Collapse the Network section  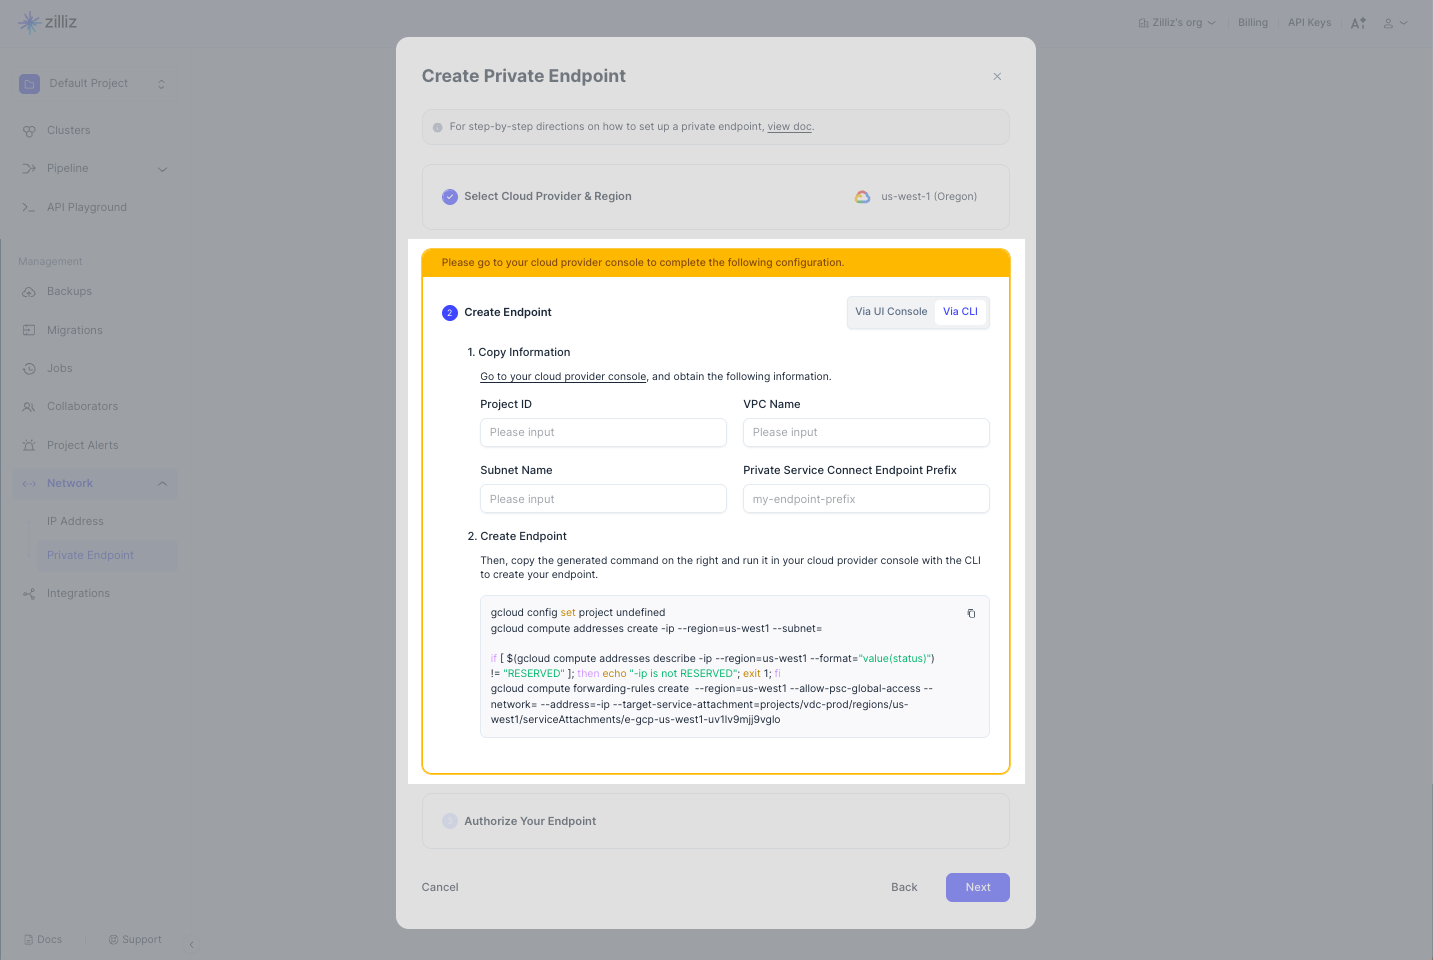pos(162,484)
